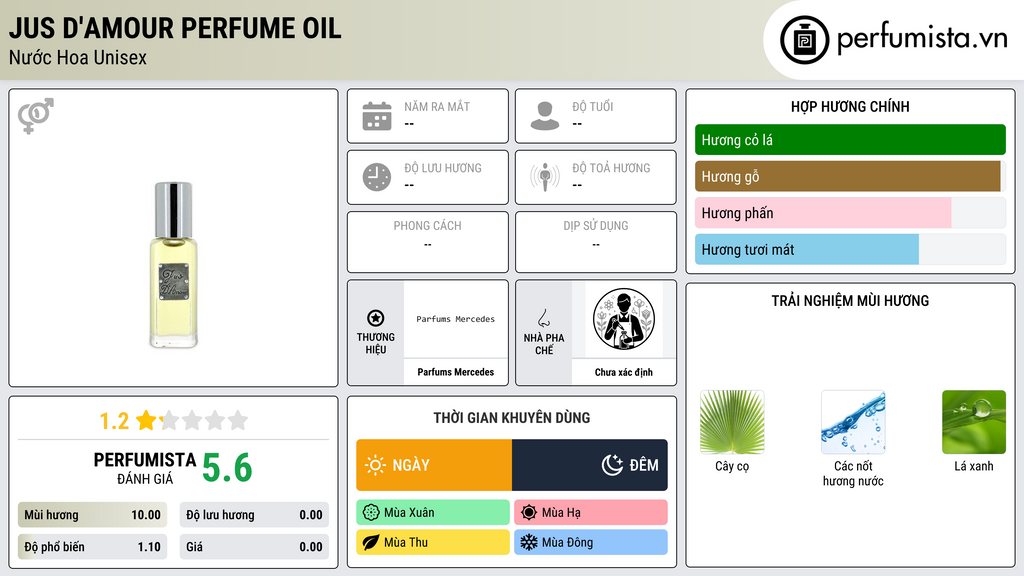Click the nose icon for Nhà pha chế
Viewport: 1024px width, 576px height.
coord(543,318)
